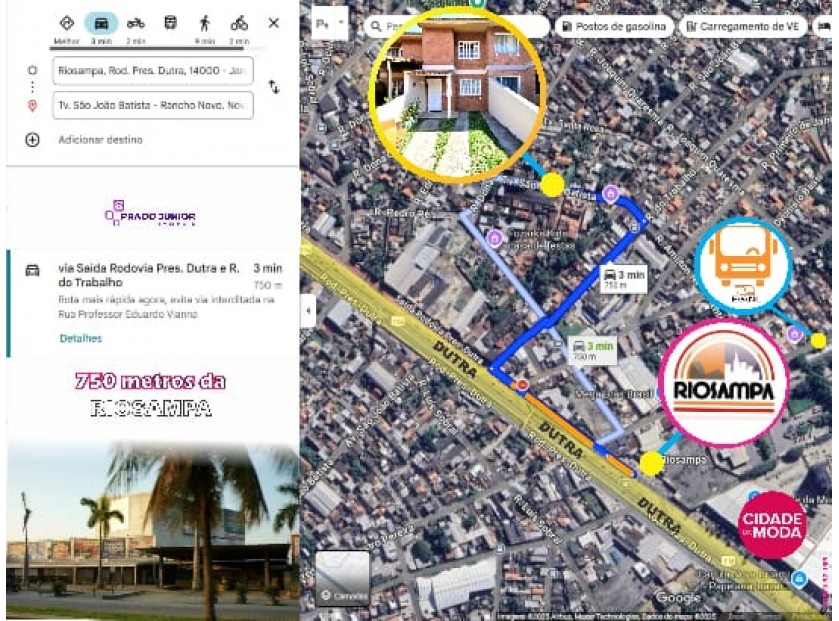This screenshot has height=621, width=839.
Task: Click the Google logo on the map
Action: (677, 597)
